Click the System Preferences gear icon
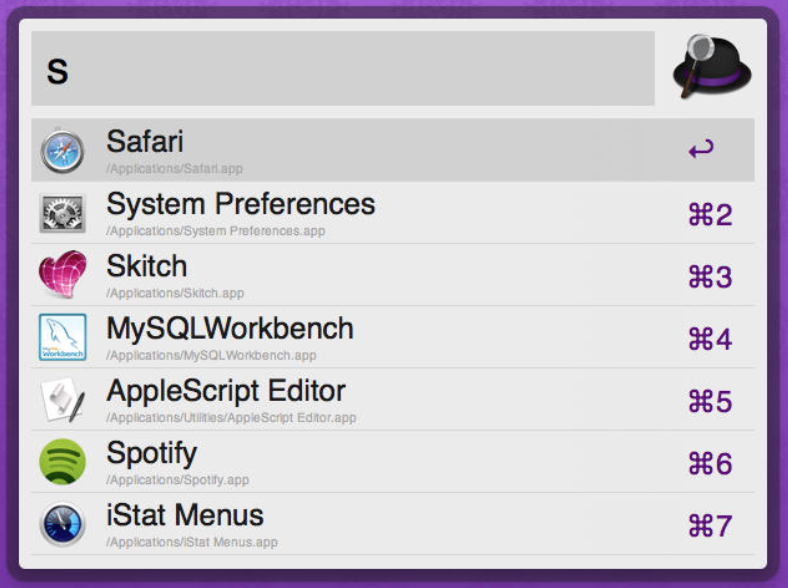The image size is (788, 588). 62,213
